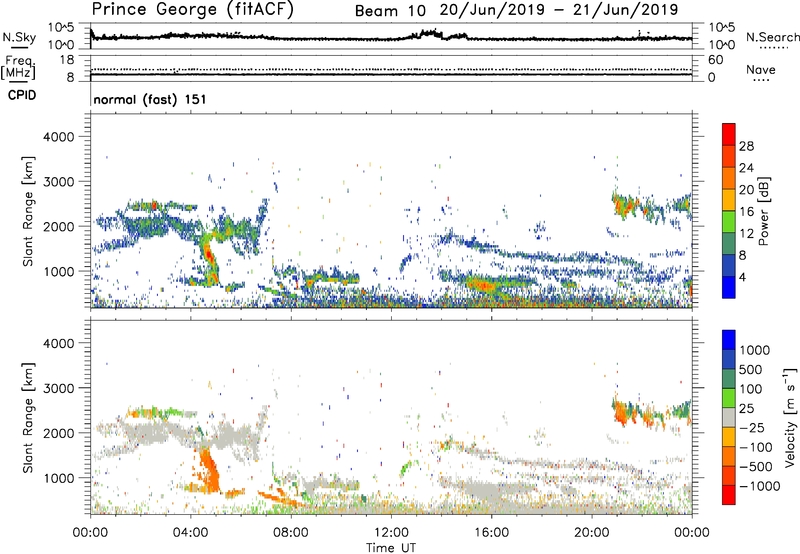Click the velocity panel 'Slant Range [km]' label

pos(28,417)
